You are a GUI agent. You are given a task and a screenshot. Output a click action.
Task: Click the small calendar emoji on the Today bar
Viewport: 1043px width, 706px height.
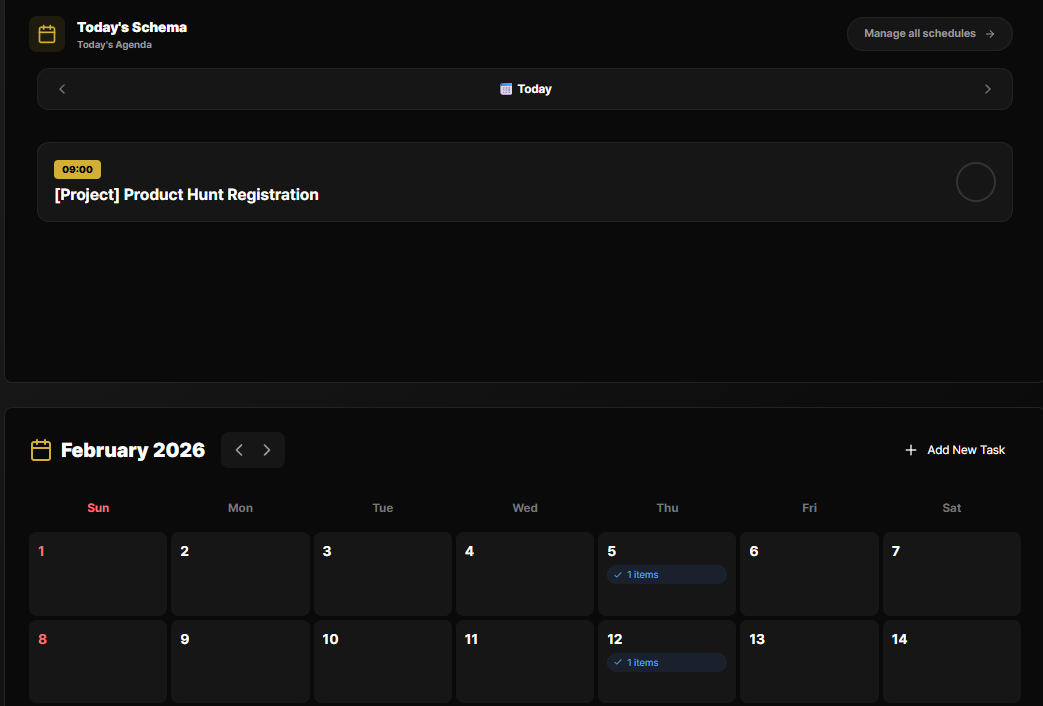tap(505, 89)
